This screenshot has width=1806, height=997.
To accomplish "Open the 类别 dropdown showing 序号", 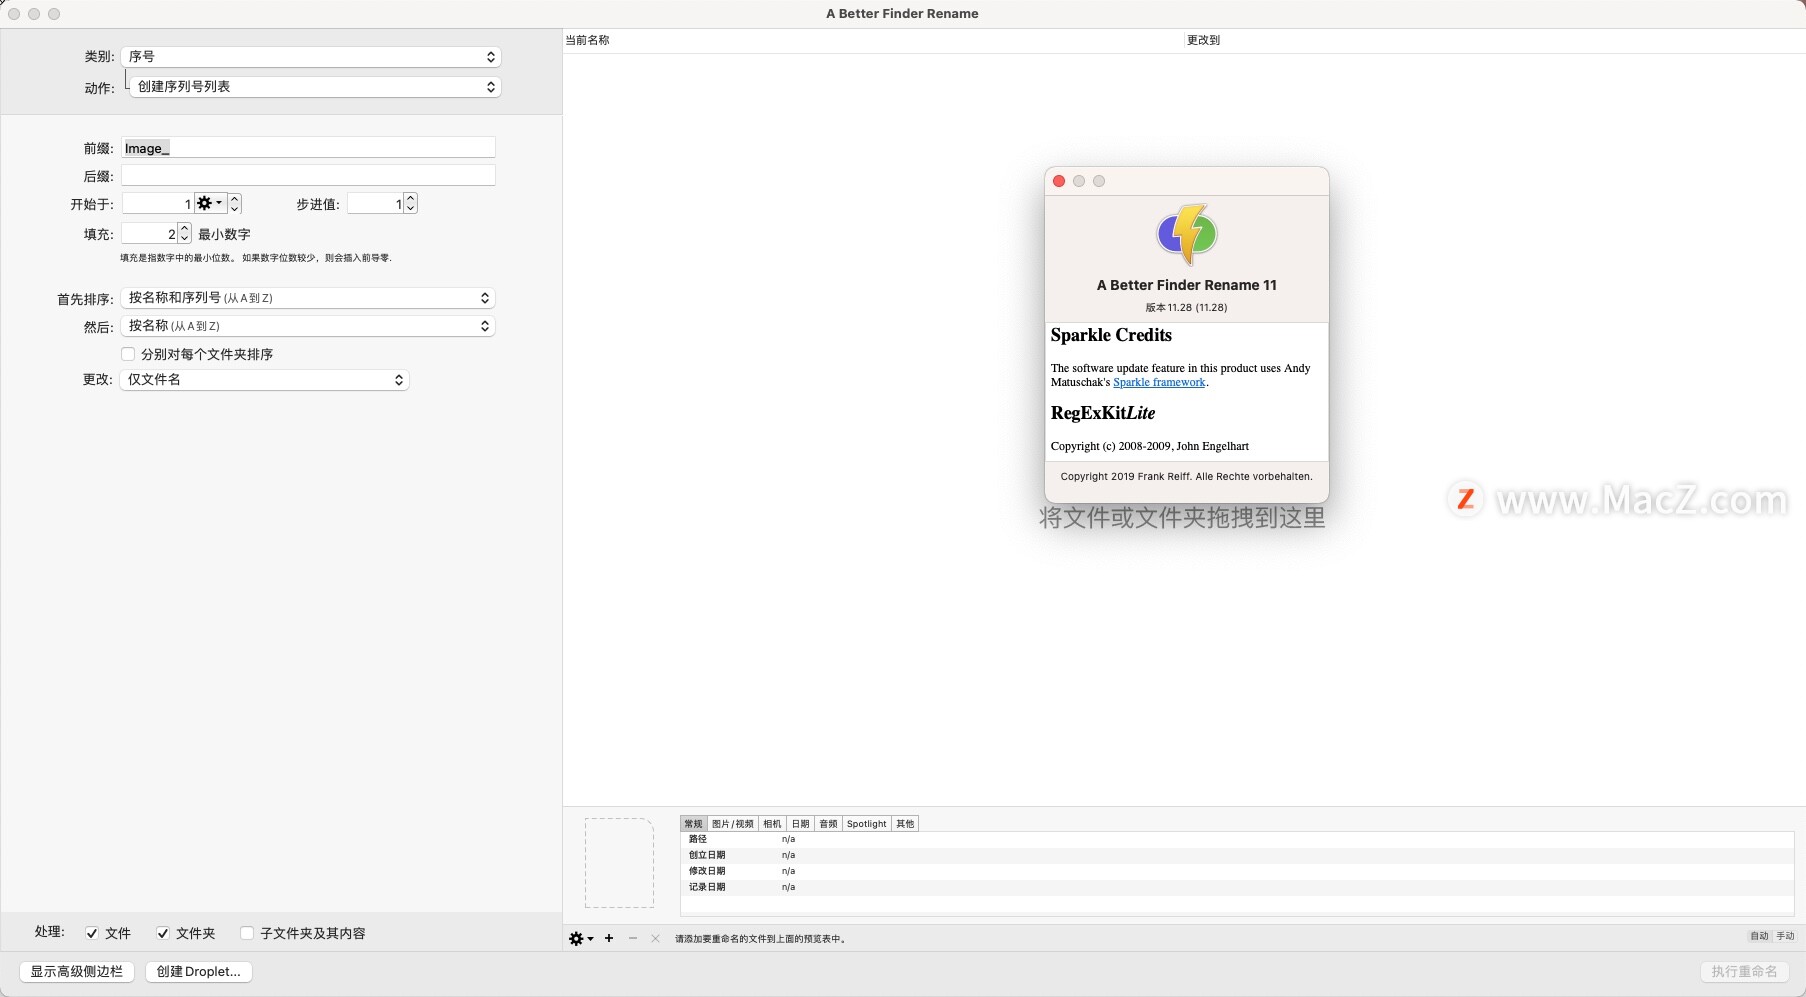I will click(x=311, y=57).
